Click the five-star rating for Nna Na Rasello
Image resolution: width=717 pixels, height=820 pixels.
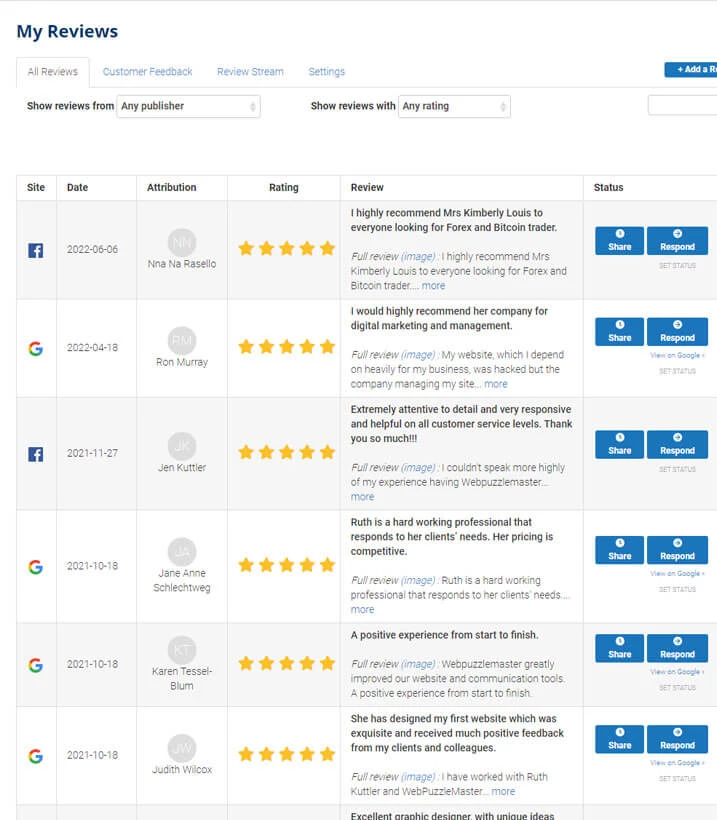tap(286, 248)
